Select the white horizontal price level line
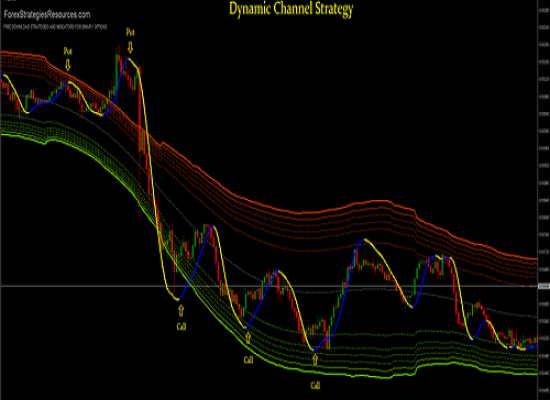 click(x=269, y=286)
